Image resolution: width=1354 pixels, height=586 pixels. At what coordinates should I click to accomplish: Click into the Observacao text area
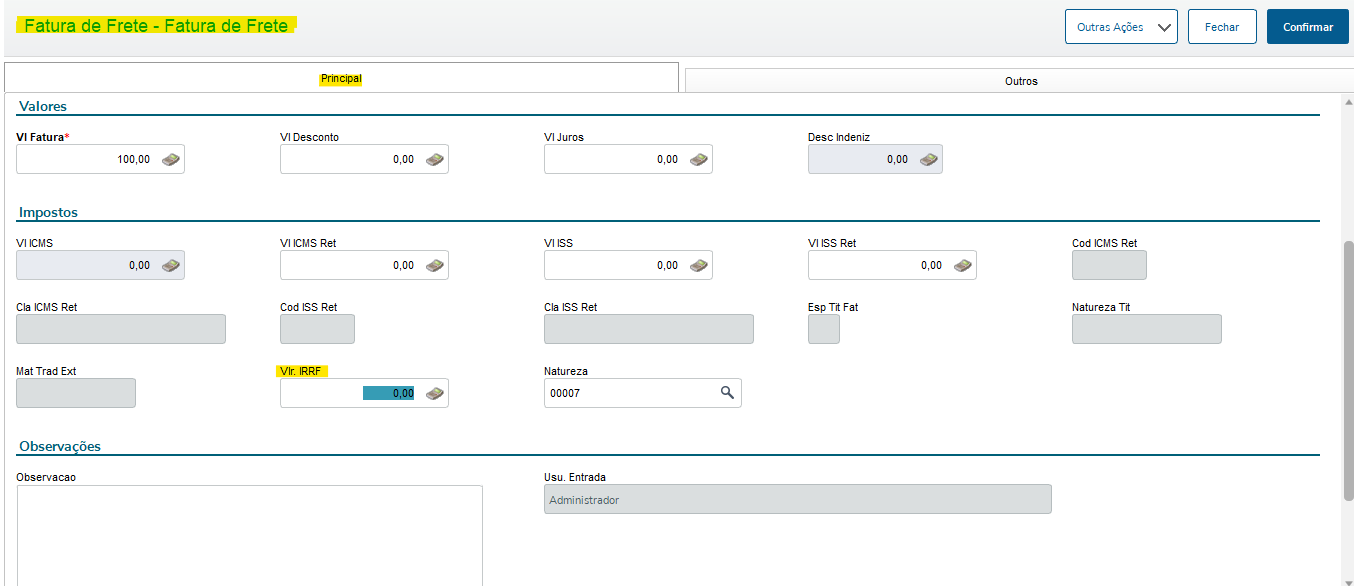[x=250, y=536]
